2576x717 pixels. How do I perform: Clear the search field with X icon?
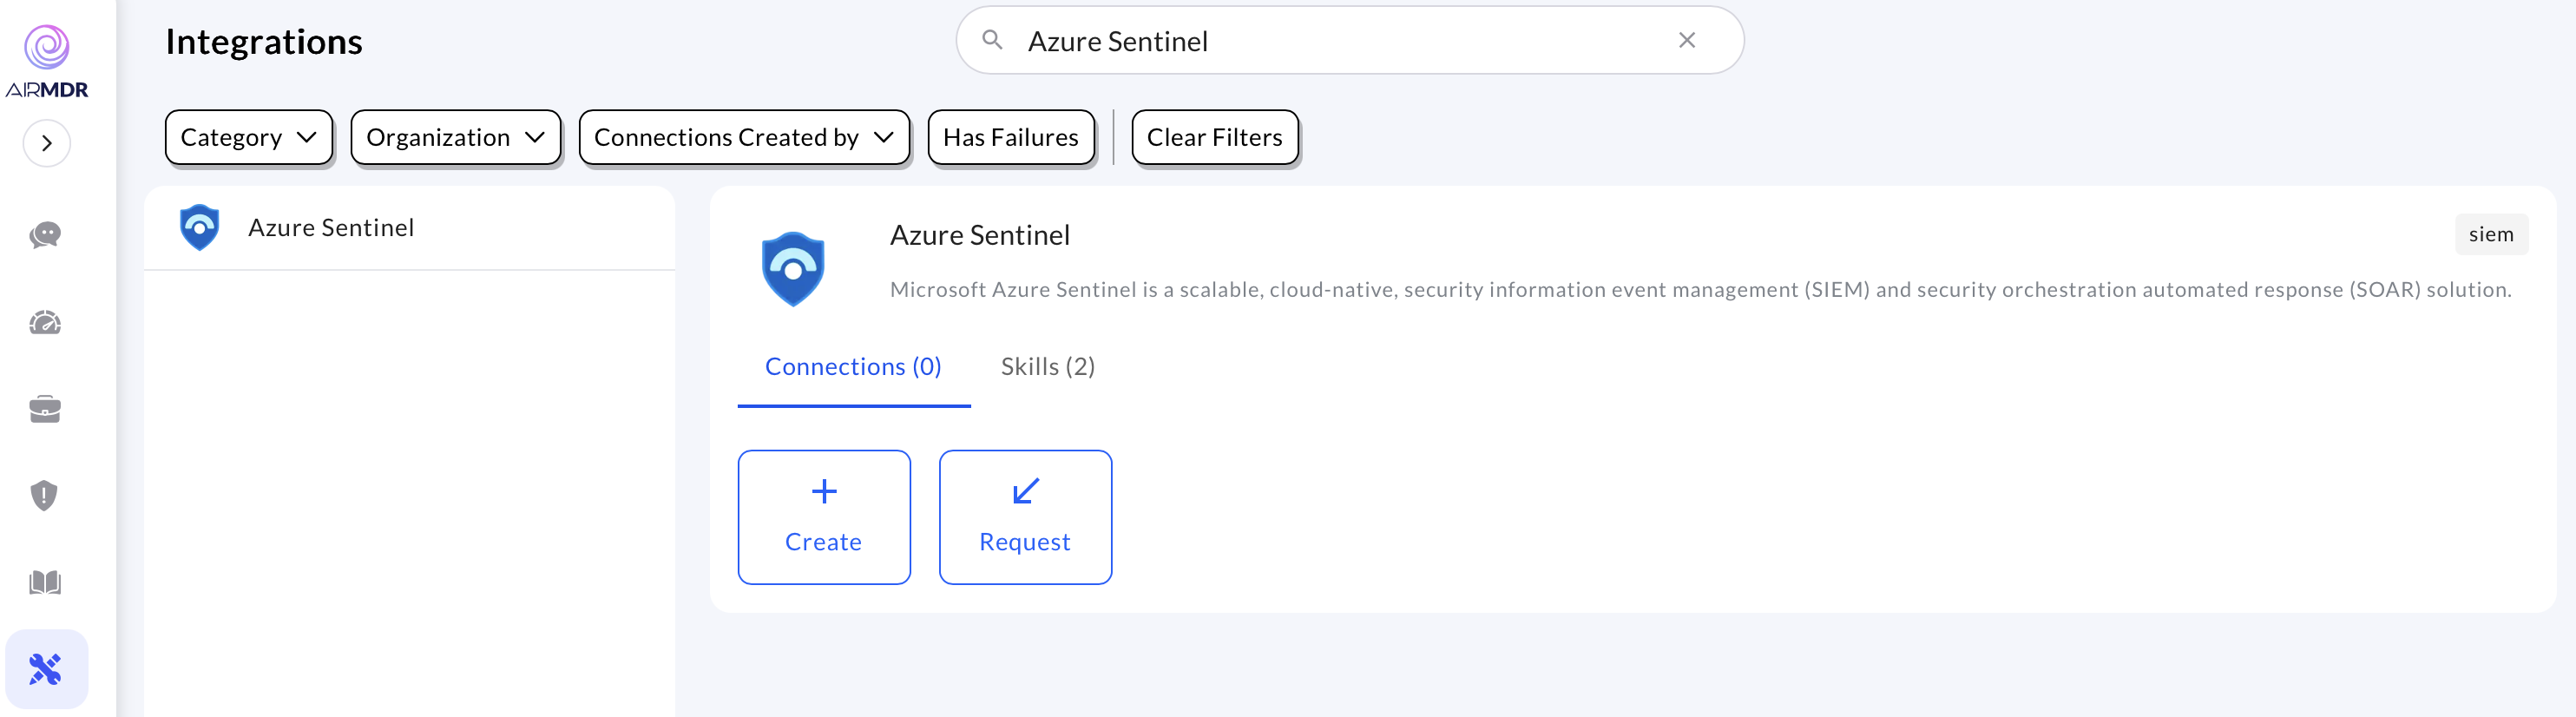click(1686, 40)
